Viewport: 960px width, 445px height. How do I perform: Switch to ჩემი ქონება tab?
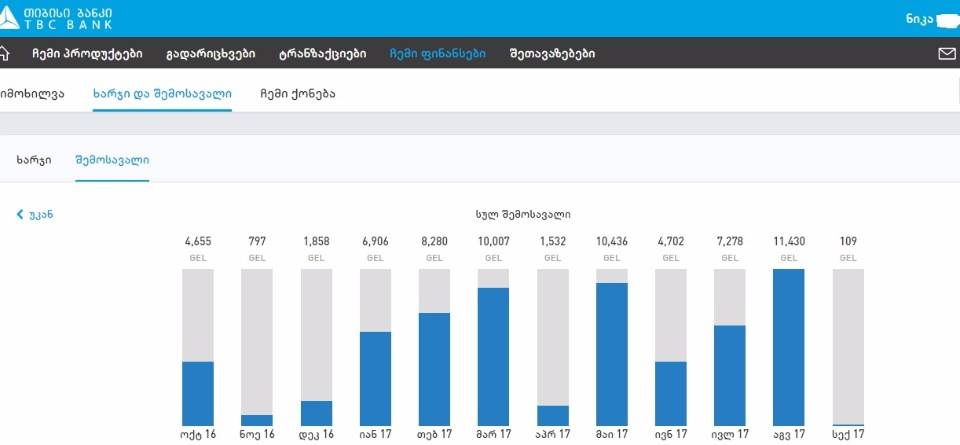[298, 94]
